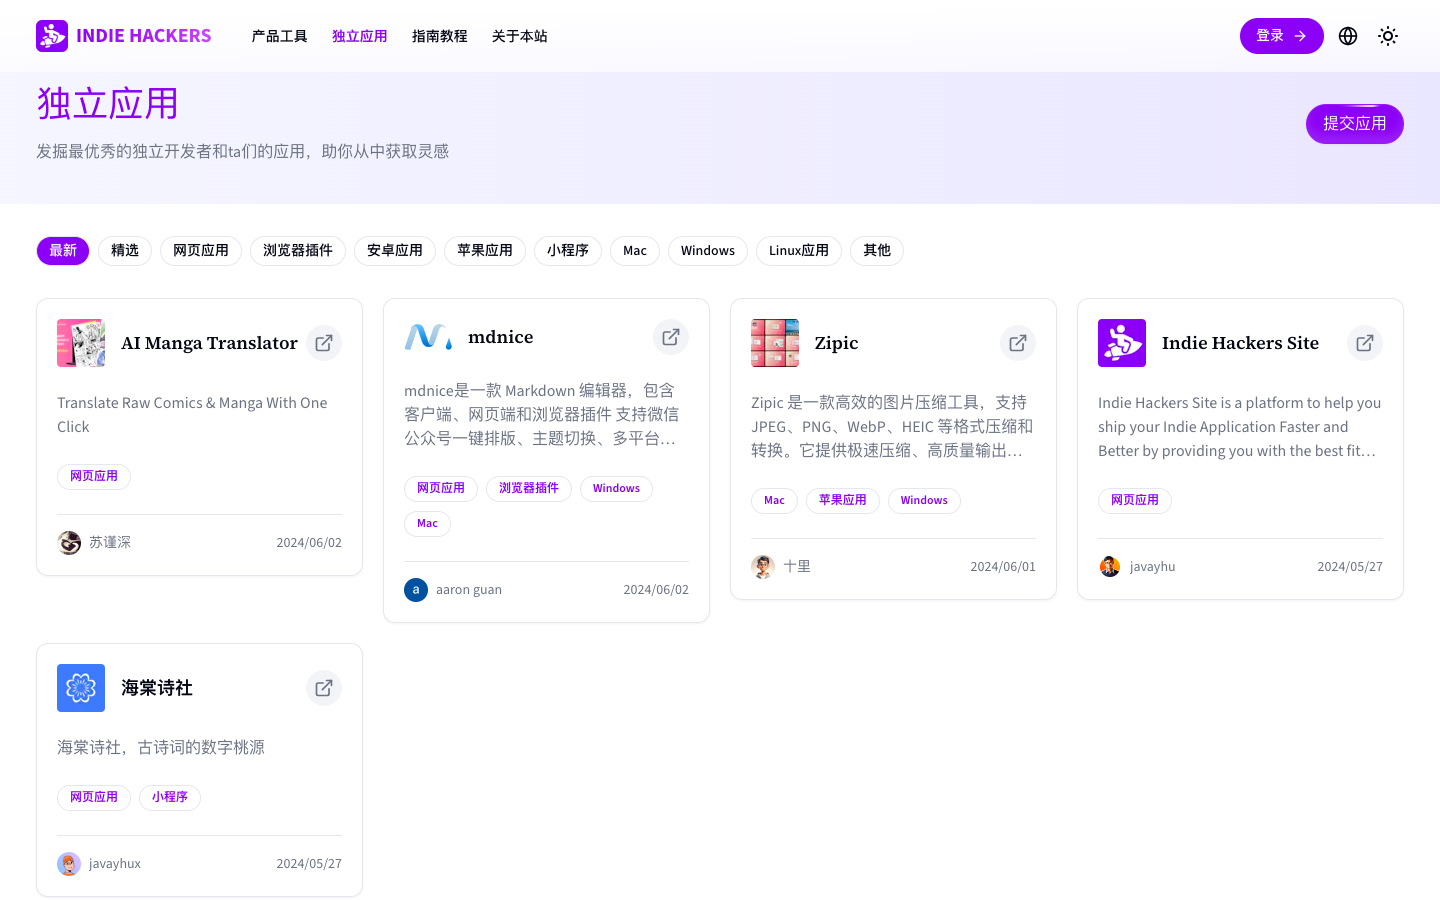
Task: Click the Zipic app thumbnail icon
Action: [x=774, y=342]
